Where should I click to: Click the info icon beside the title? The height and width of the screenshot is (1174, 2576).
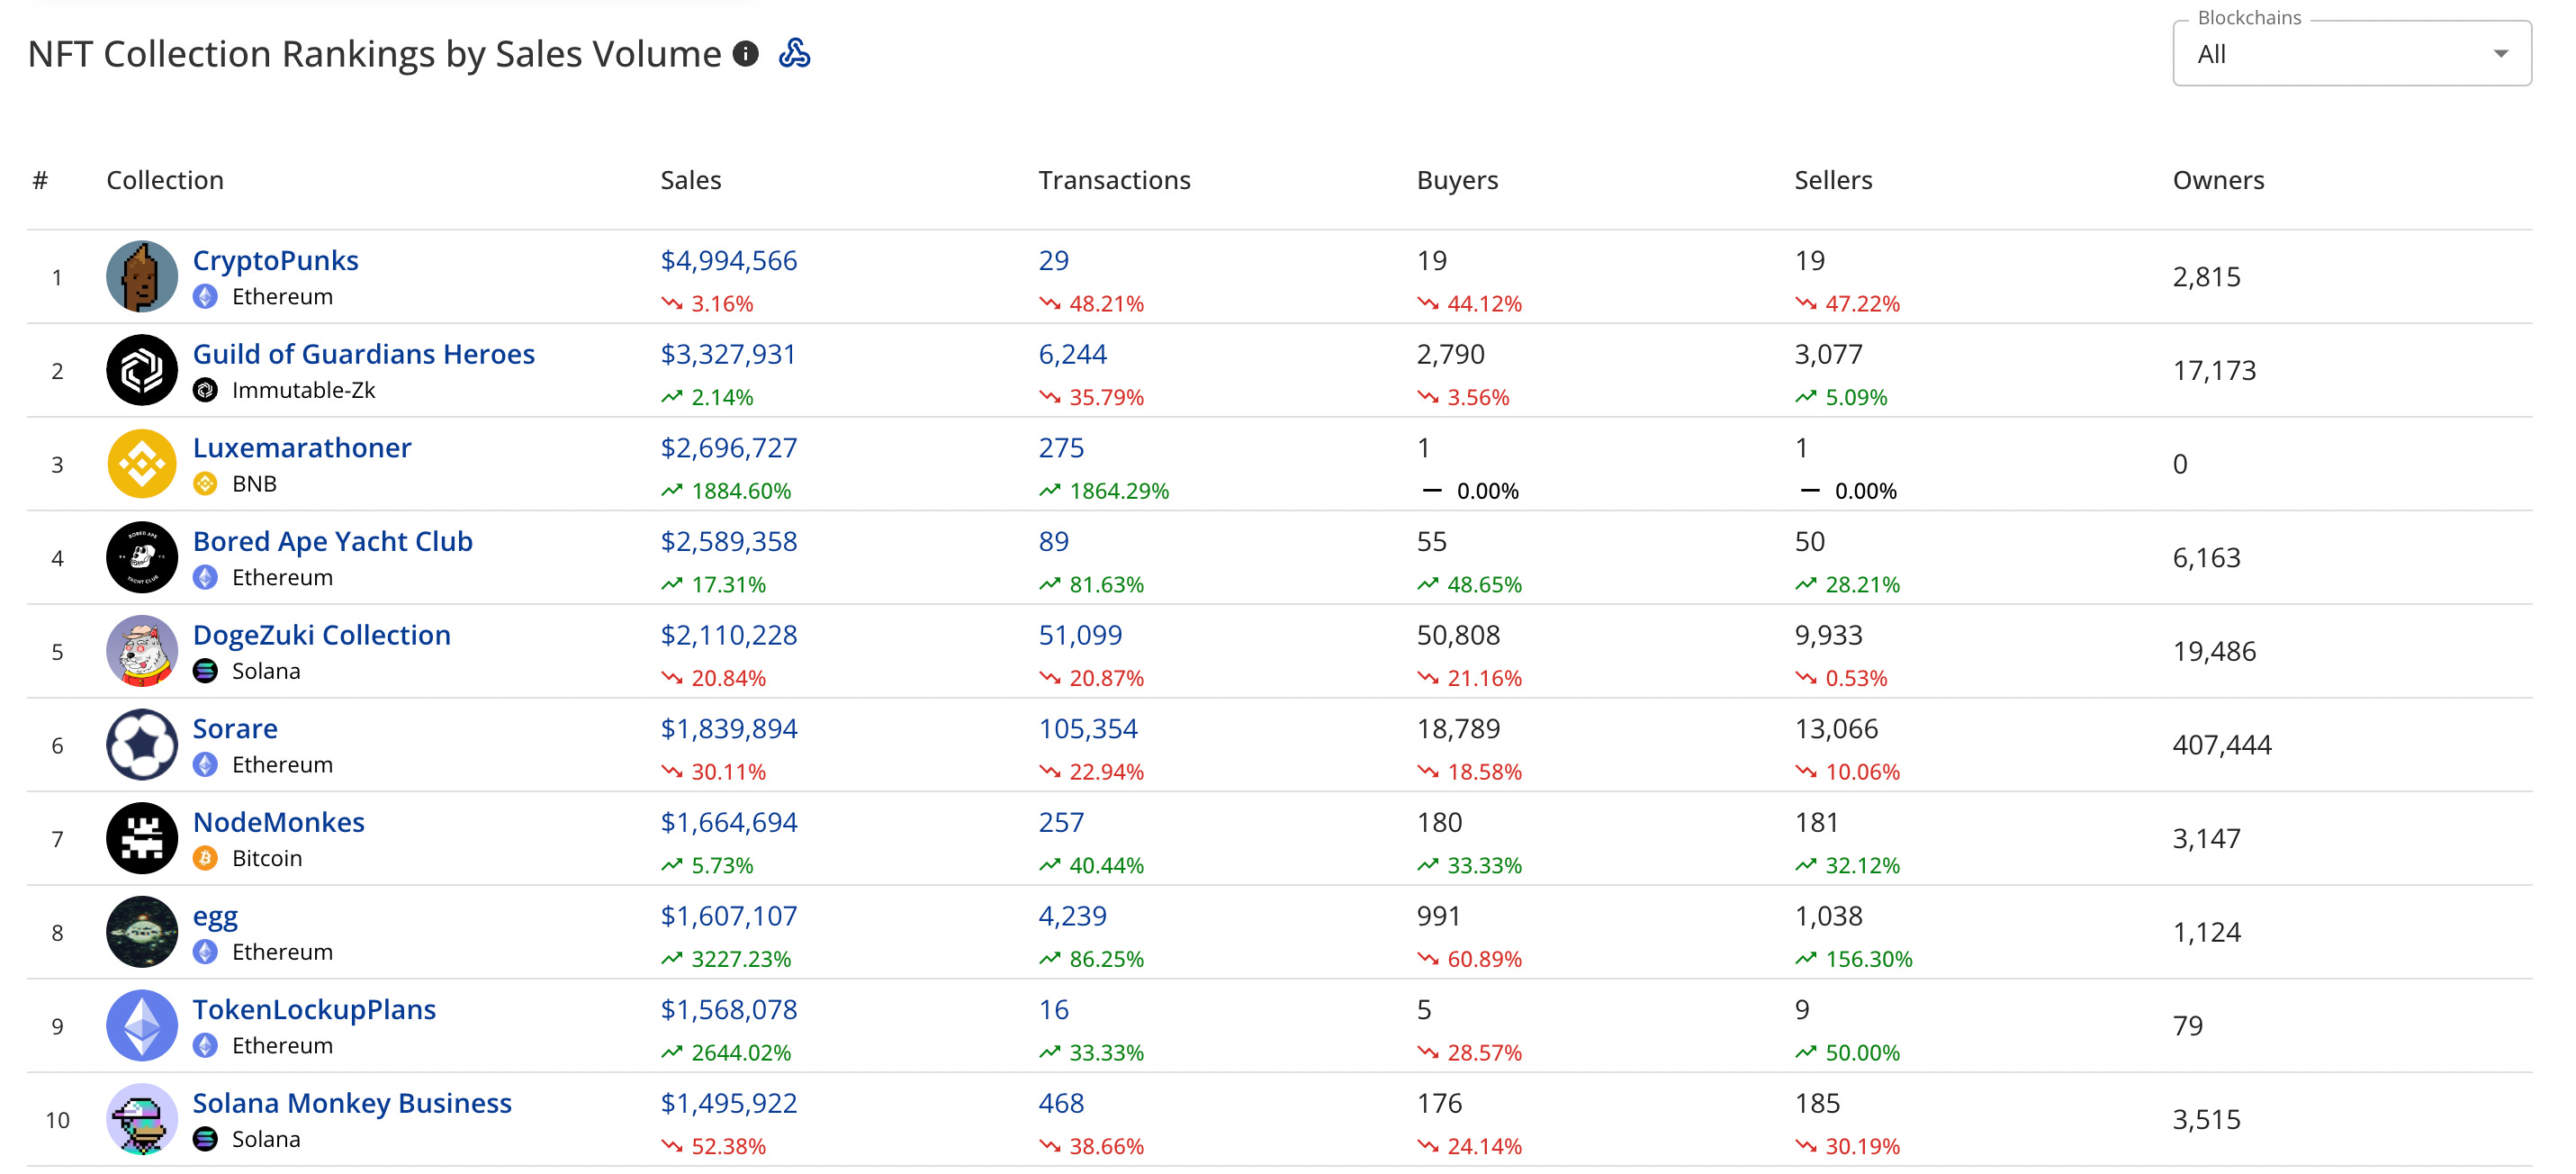click(745, 54)
